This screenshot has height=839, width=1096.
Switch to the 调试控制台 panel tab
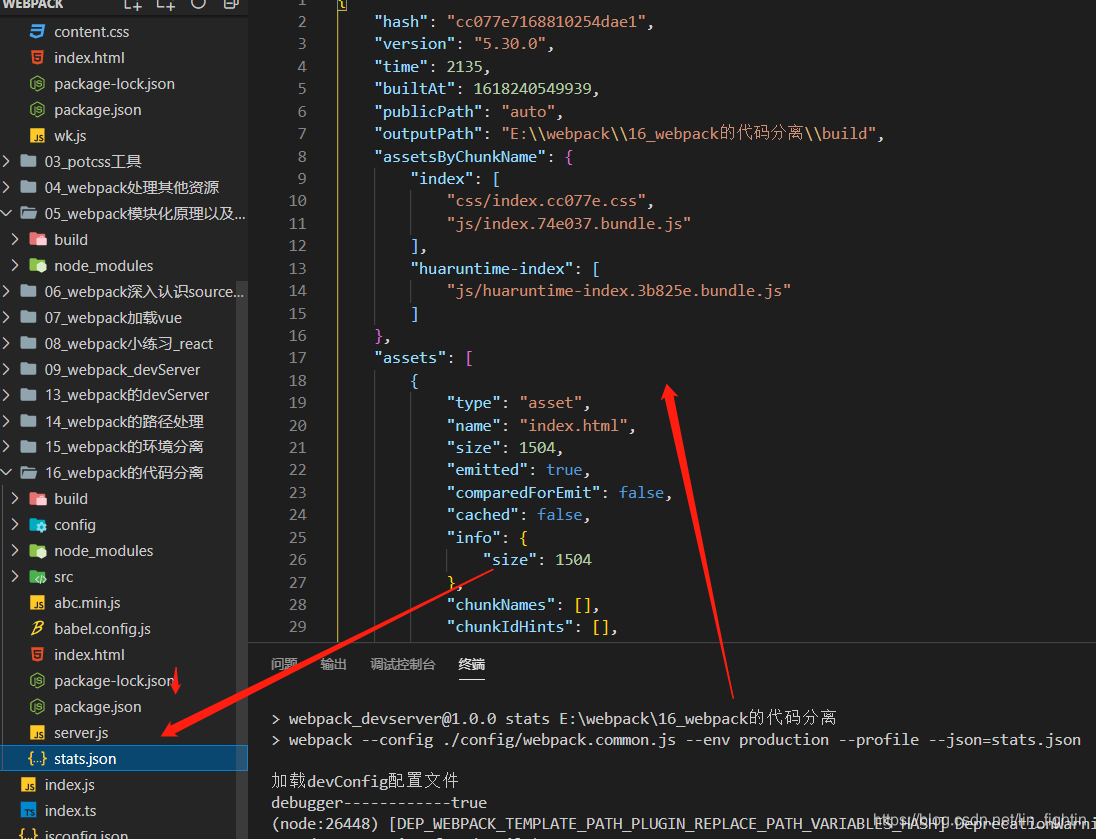click(x=403, y=664)
